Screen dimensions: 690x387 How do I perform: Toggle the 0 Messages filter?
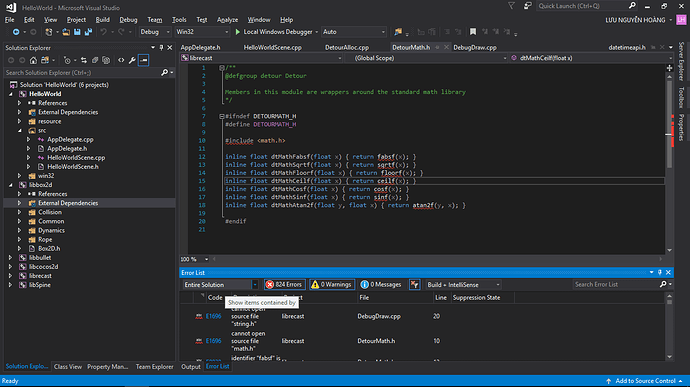pyautogui.click(x=381, y=285)
